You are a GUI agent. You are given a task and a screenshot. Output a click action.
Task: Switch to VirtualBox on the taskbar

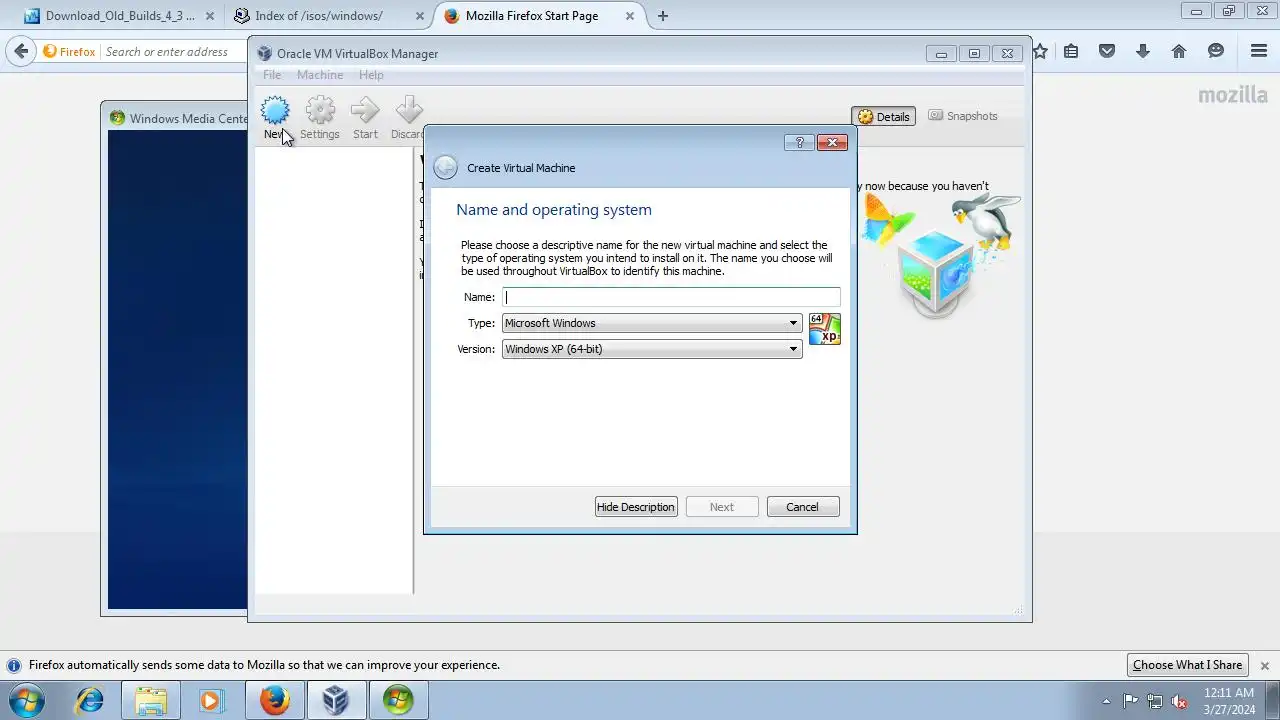coord(336,700)
